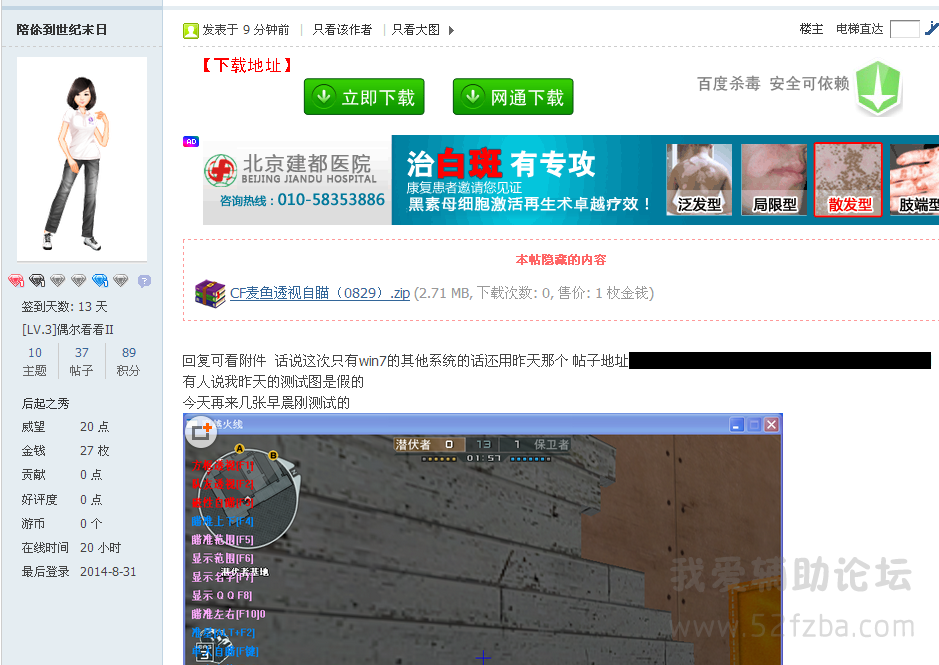Click the 楼主 label
This screenshot has width=939, height=665.
coord(811,29)
